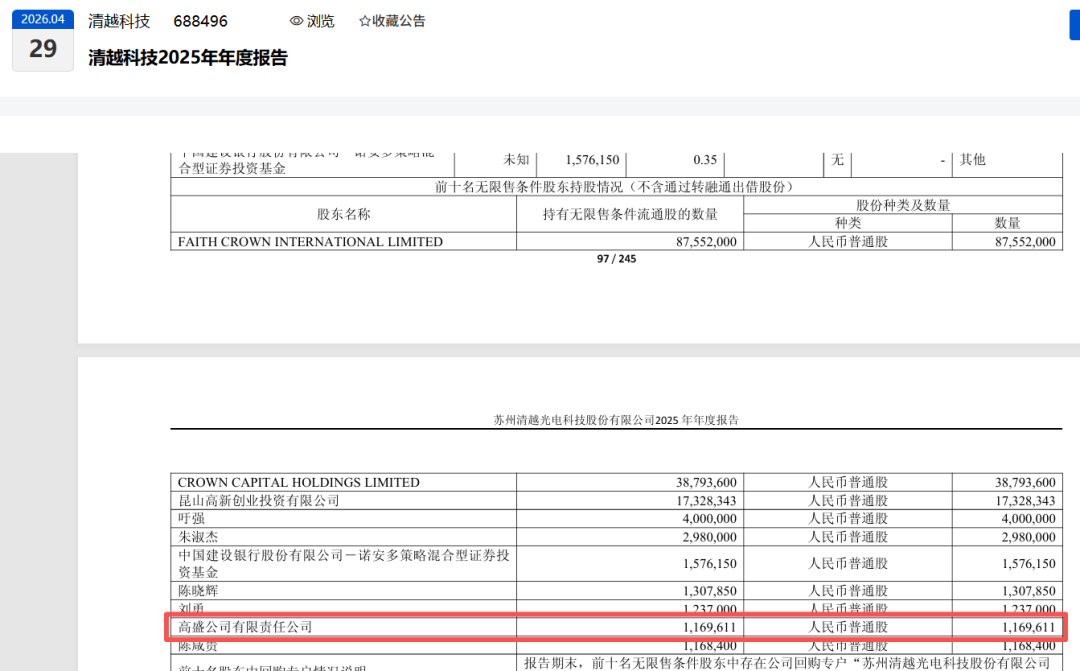This screenshot has height=671, width=1080.
Task: Click the title 清越科技2025年年度报告
Action: point(188,58)
